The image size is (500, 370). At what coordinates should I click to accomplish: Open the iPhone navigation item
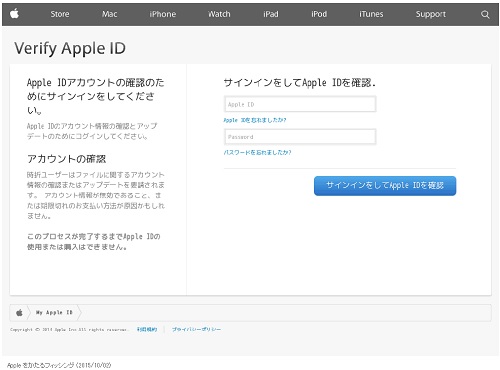162,14
